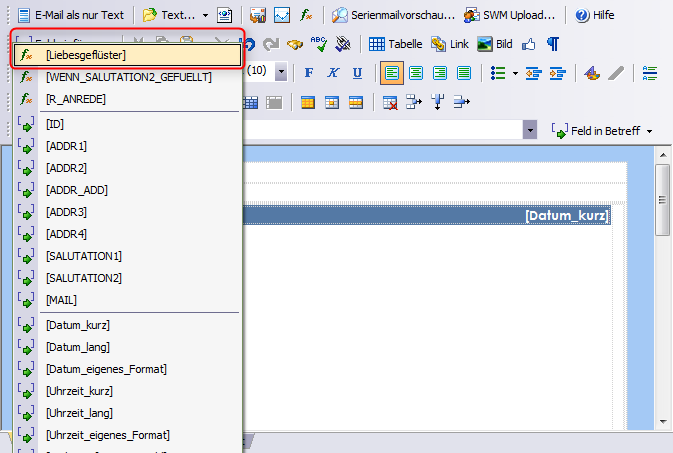Screen dimensions: 673x453
Task: Toggle bold F formatting
Action: 309,73
